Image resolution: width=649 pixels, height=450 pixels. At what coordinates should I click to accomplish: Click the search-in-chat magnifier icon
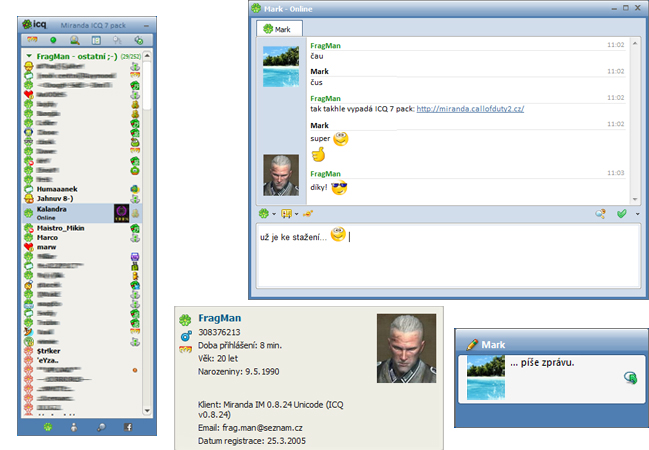[601, 214]
